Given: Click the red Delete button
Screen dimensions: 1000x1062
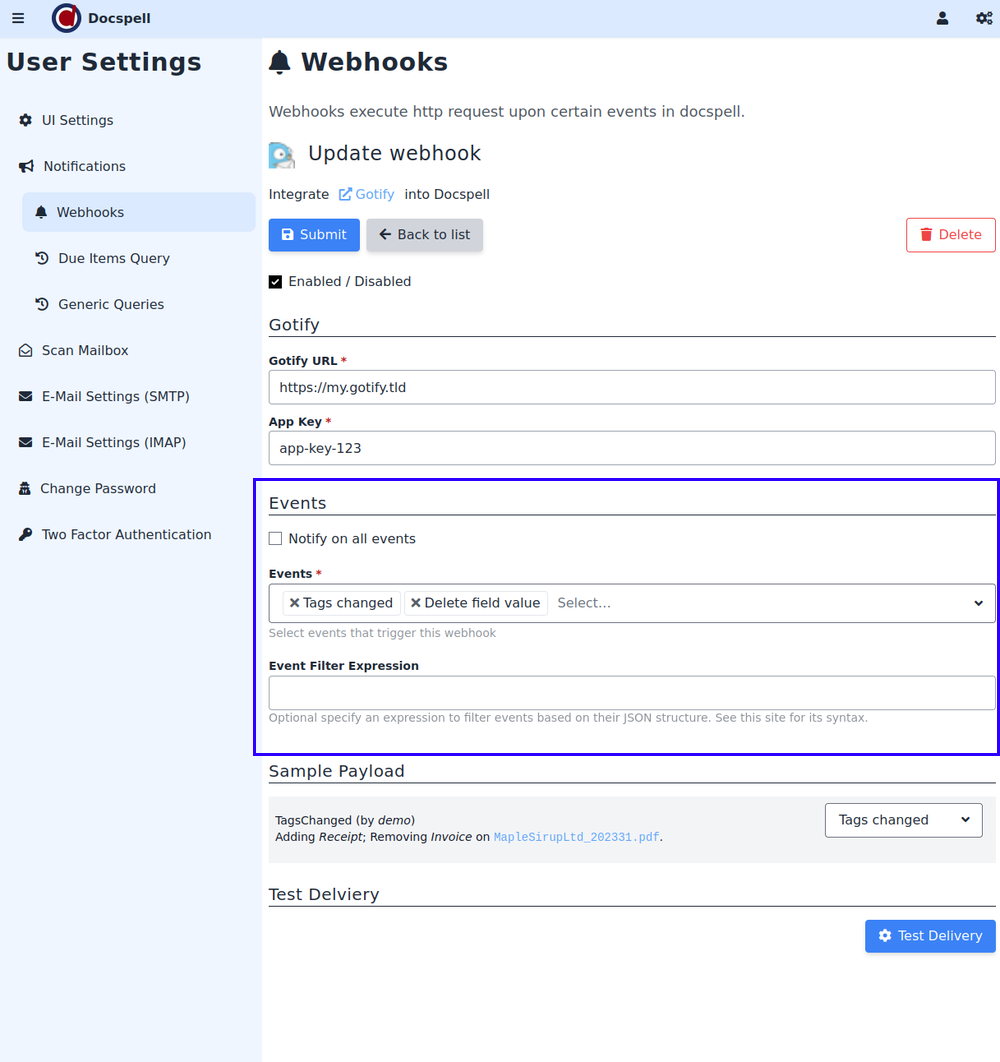Looking at the screenshot, I should (x=950, y=235).
